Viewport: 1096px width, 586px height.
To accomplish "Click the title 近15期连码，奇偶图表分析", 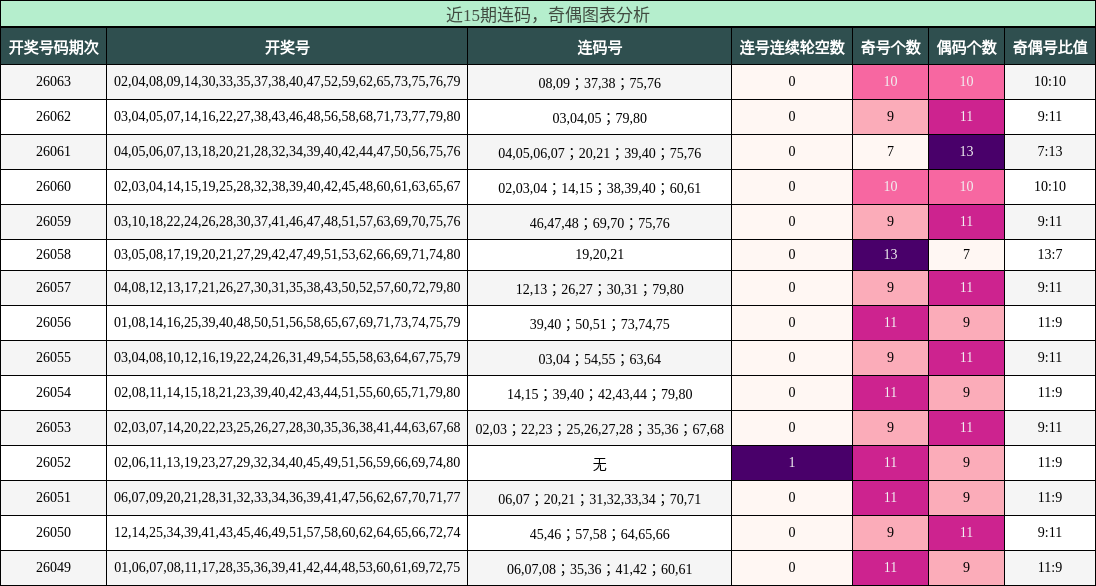I will (x=548, y=14).
